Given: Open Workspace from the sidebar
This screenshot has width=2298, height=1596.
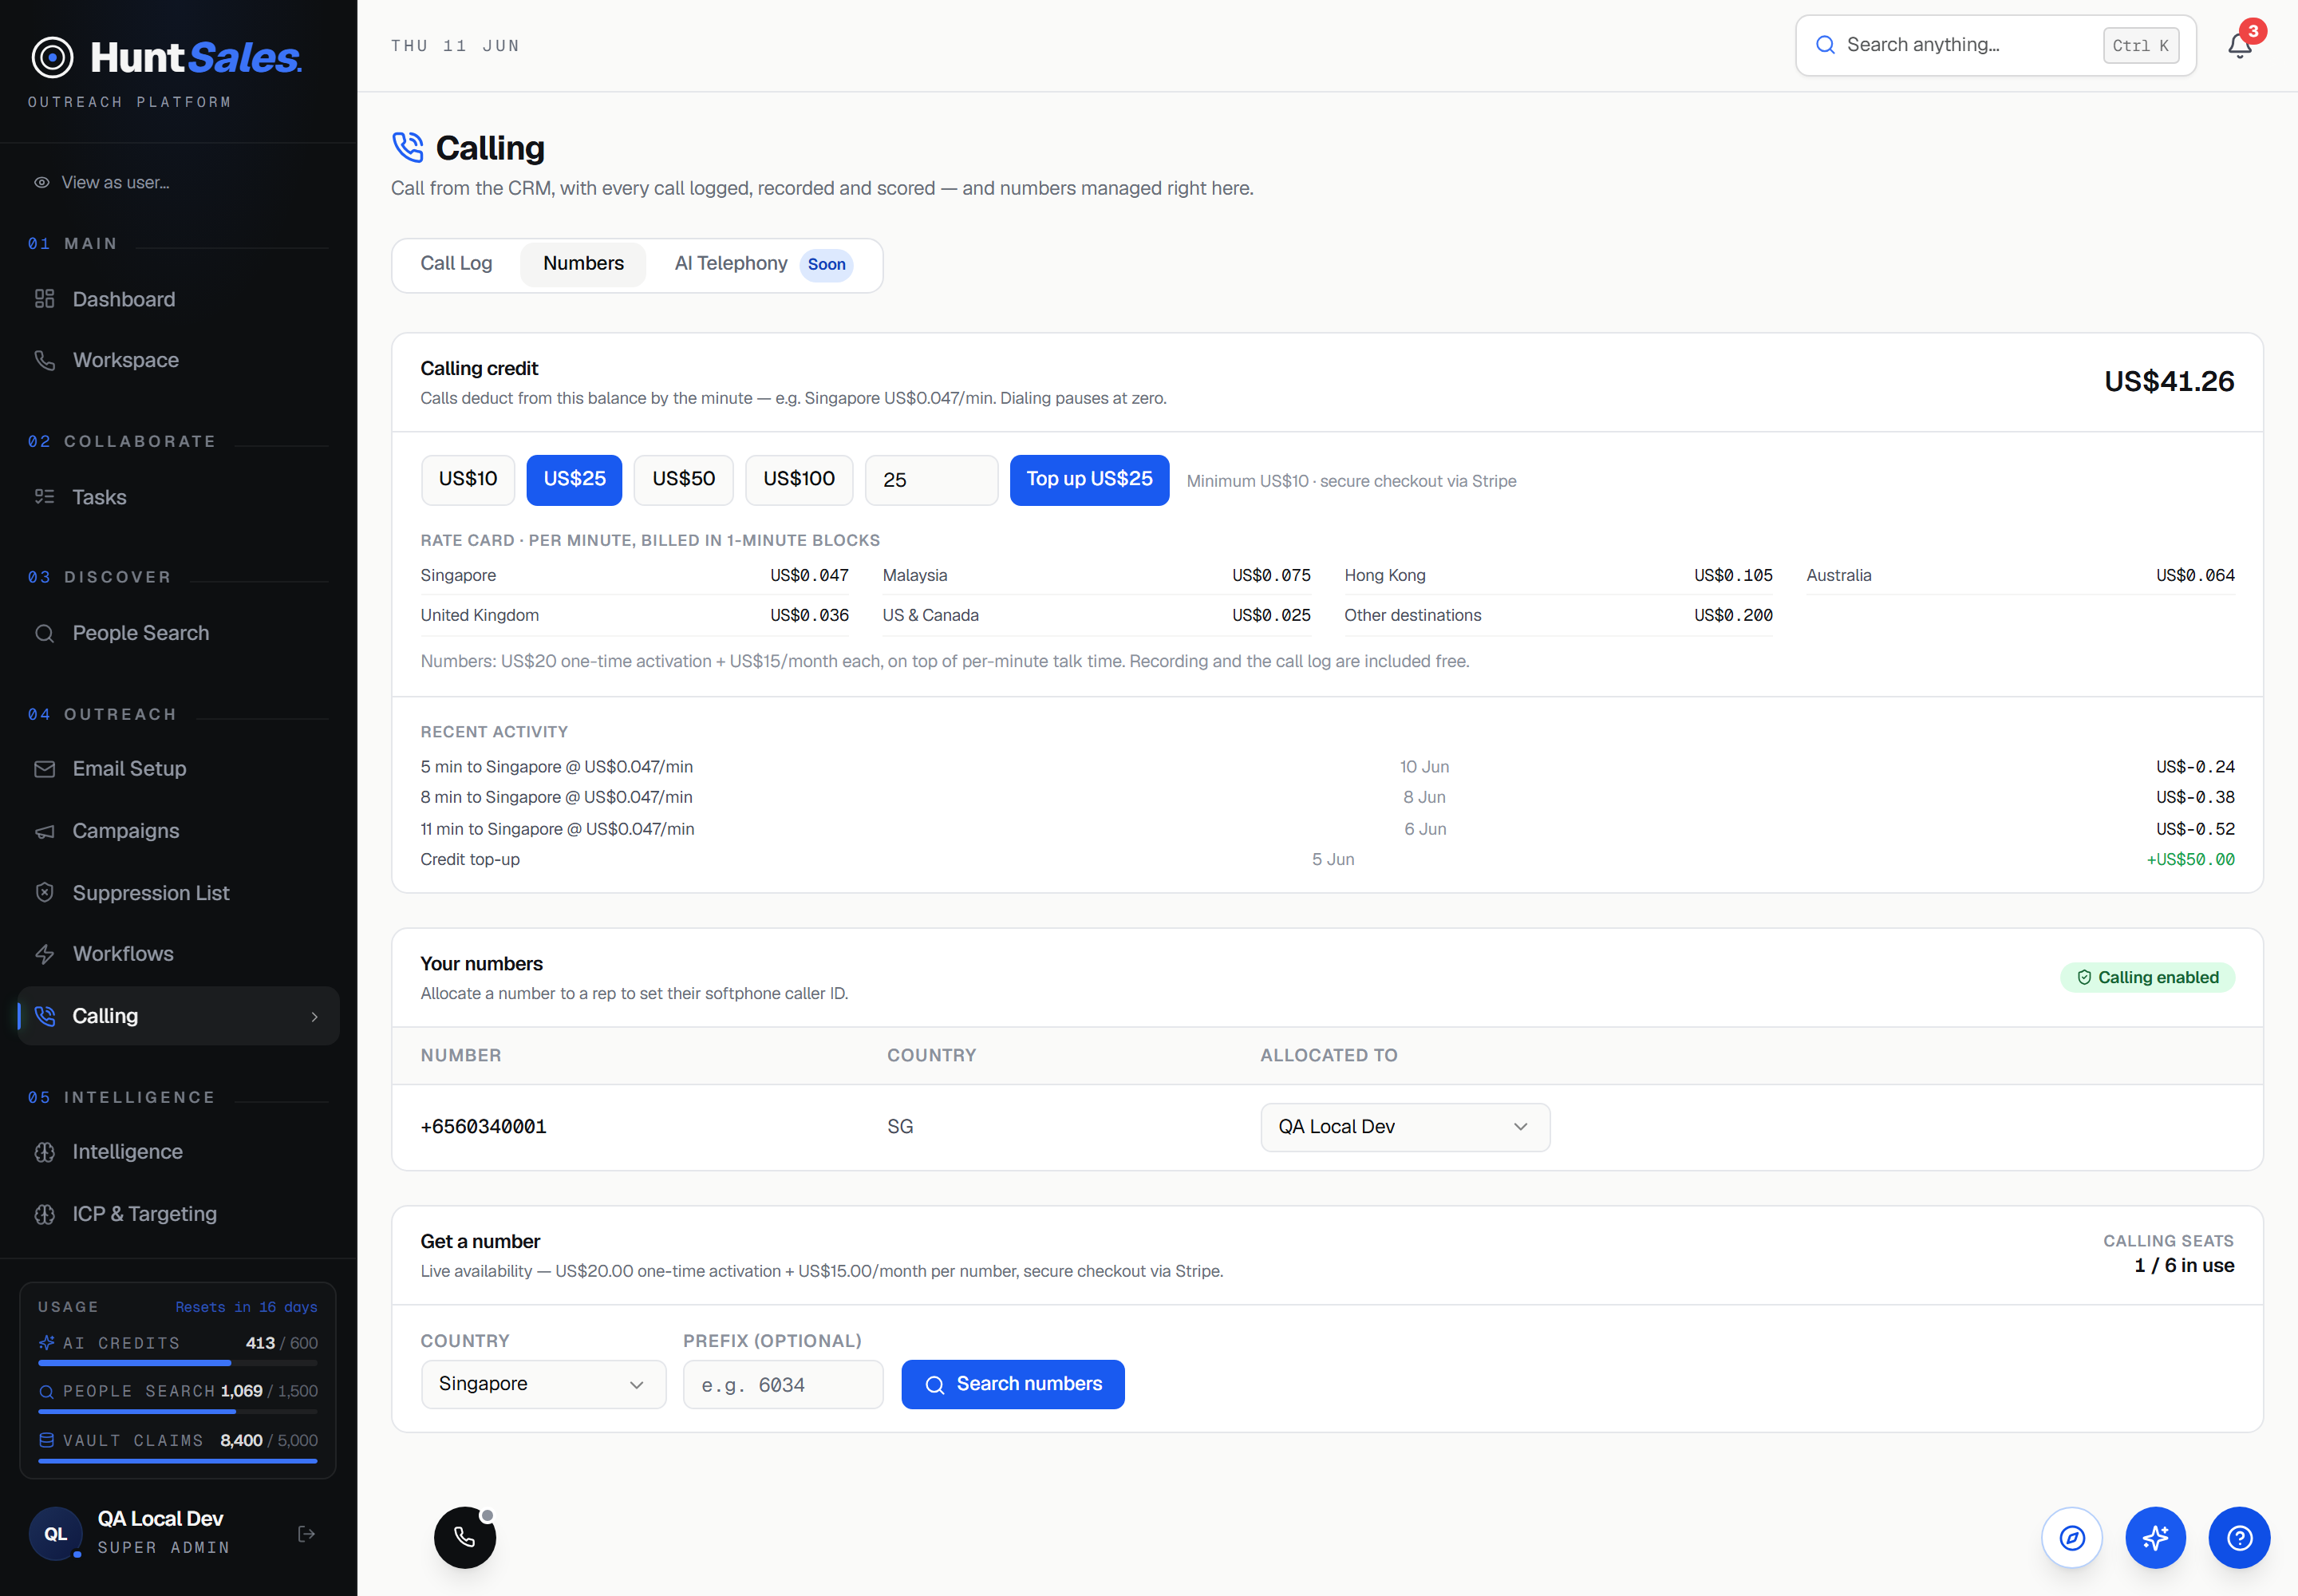Looking at the screenshot, I should [x=178, y=360].
